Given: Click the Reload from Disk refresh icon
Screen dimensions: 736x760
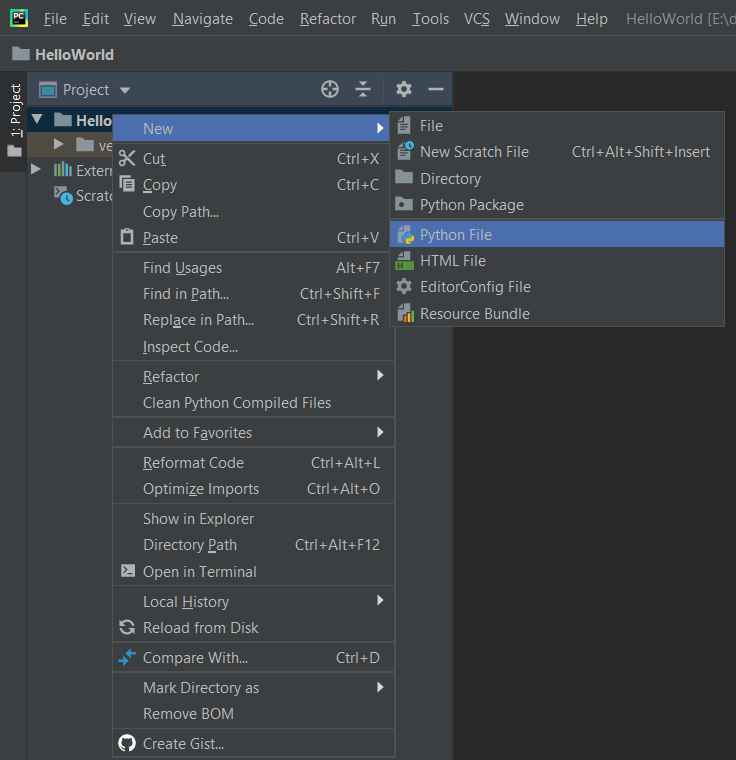Looking at the screenshot, I should pos(127,627).
